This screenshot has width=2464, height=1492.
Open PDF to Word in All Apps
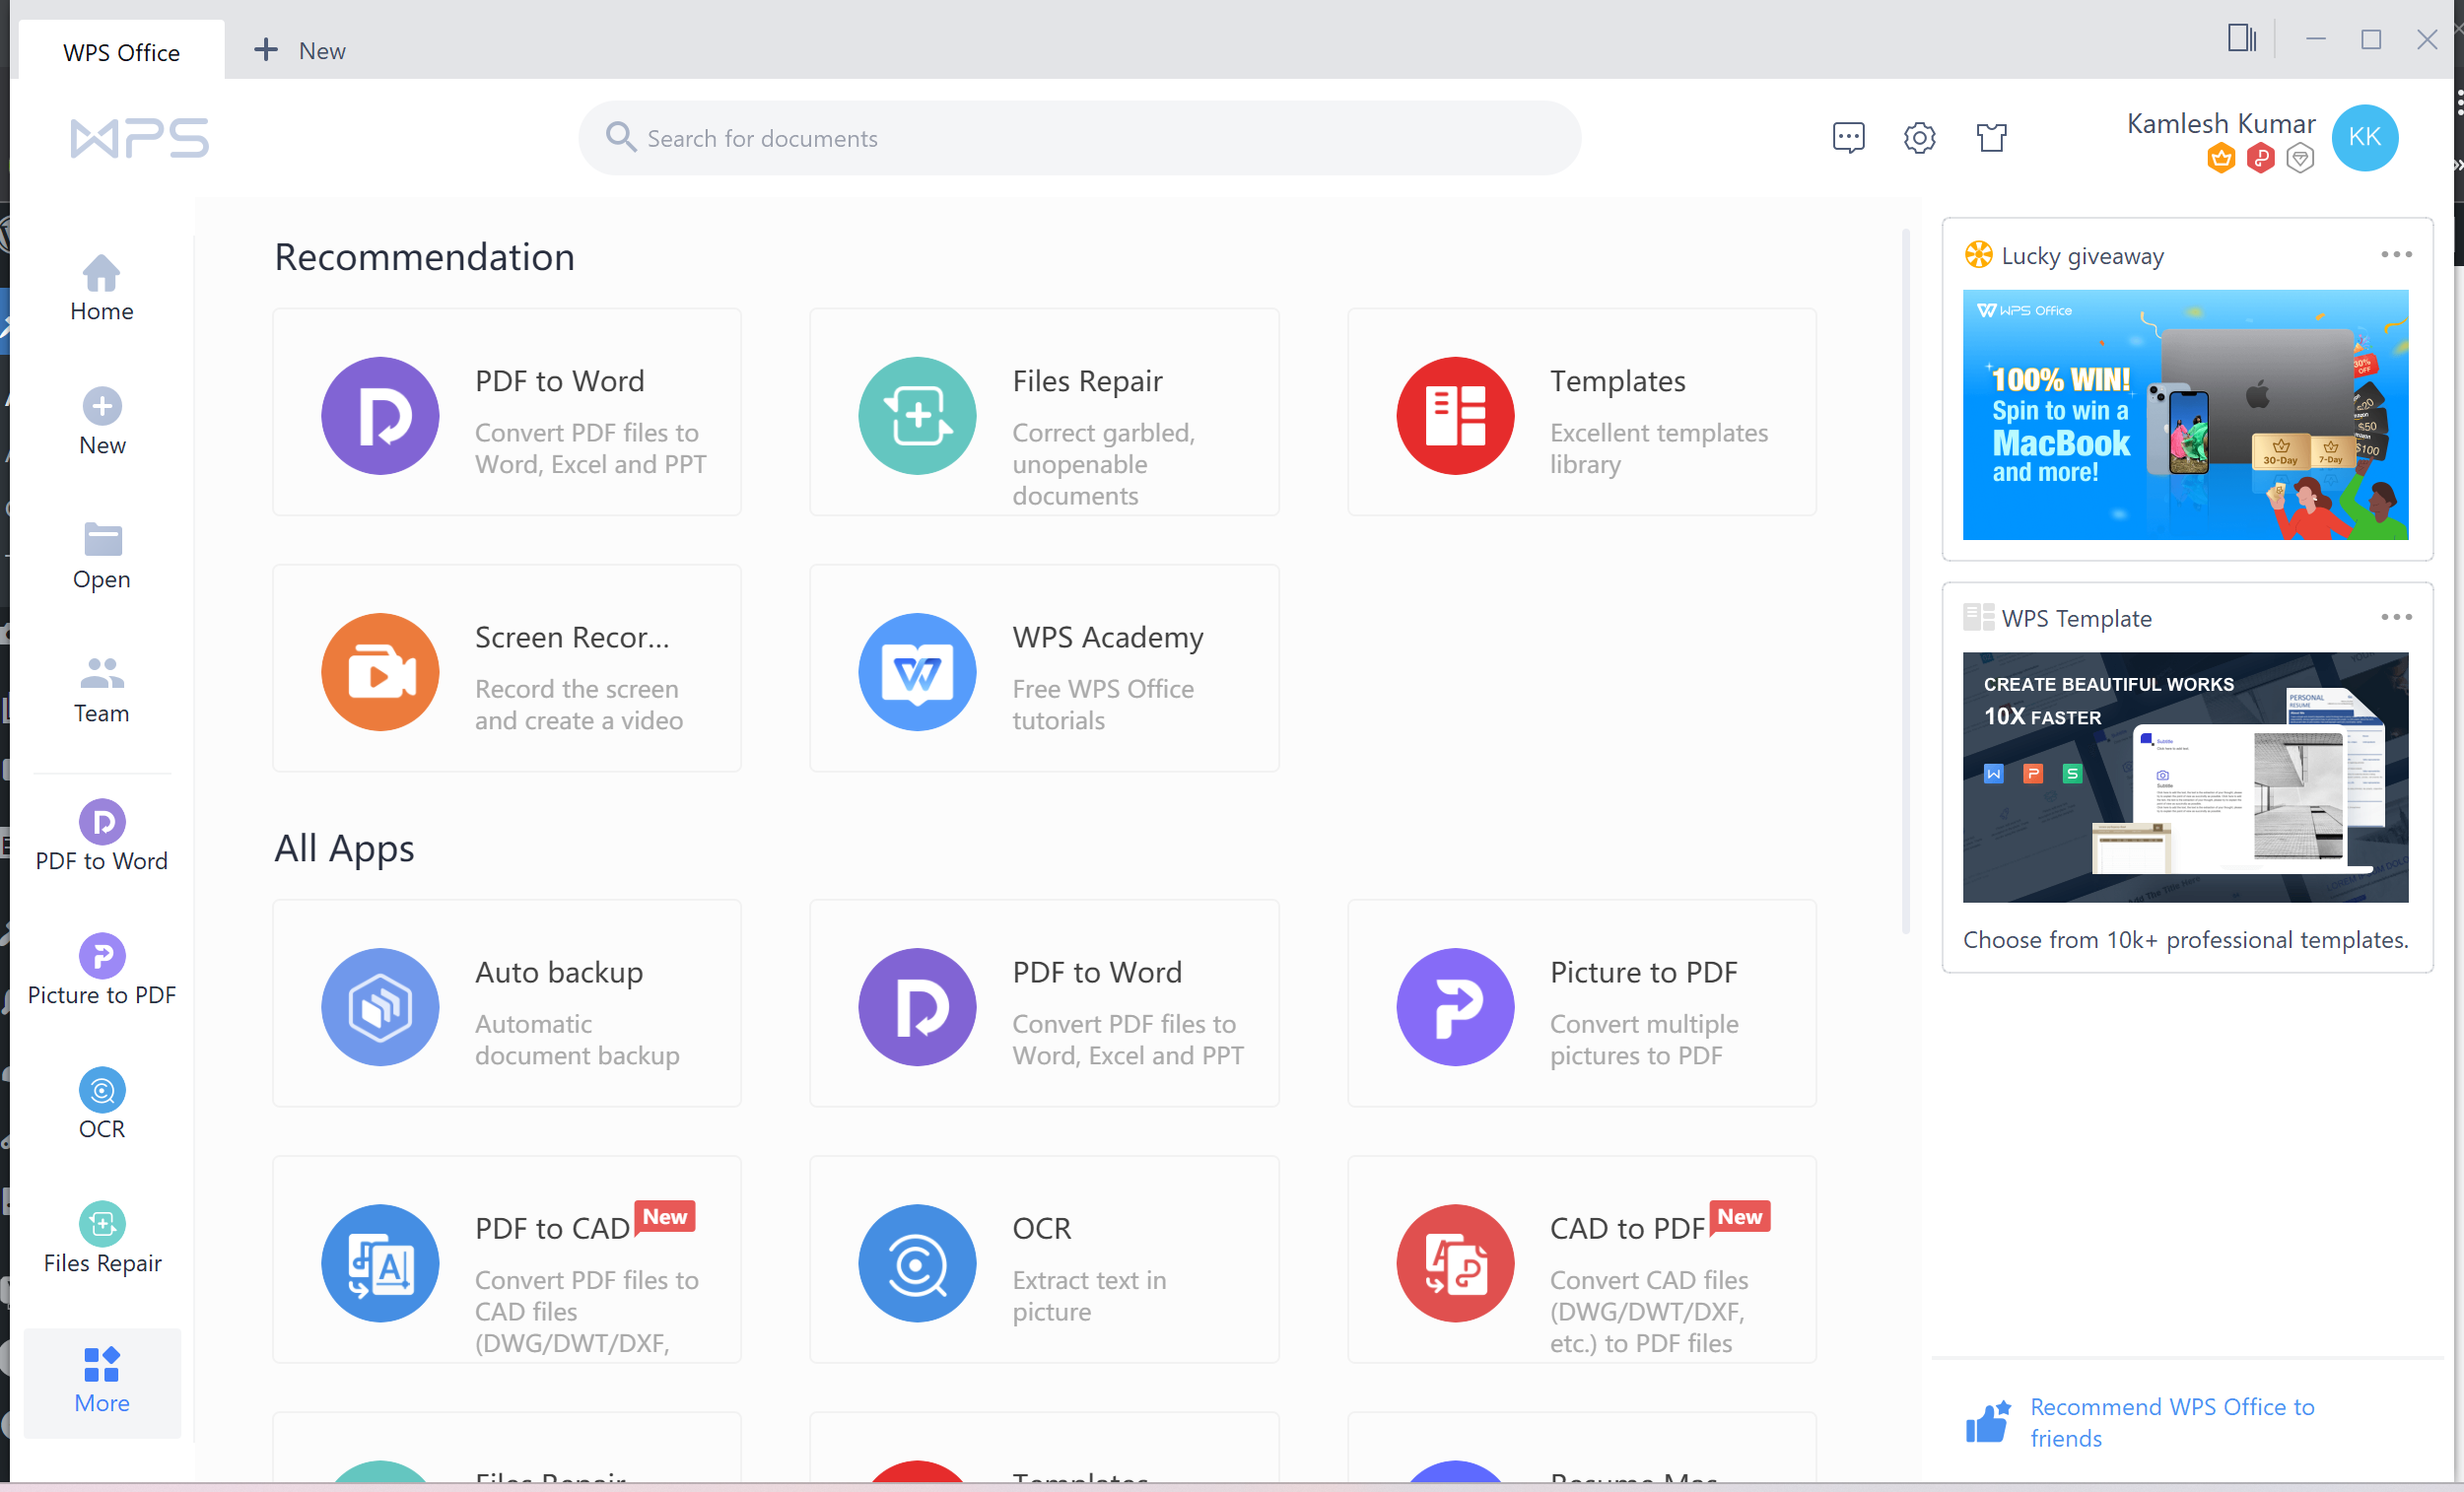(1044, 1003)
